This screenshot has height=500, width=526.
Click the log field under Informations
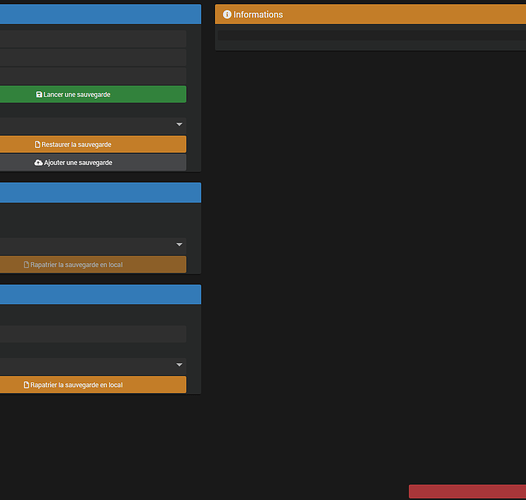[372, 35]
